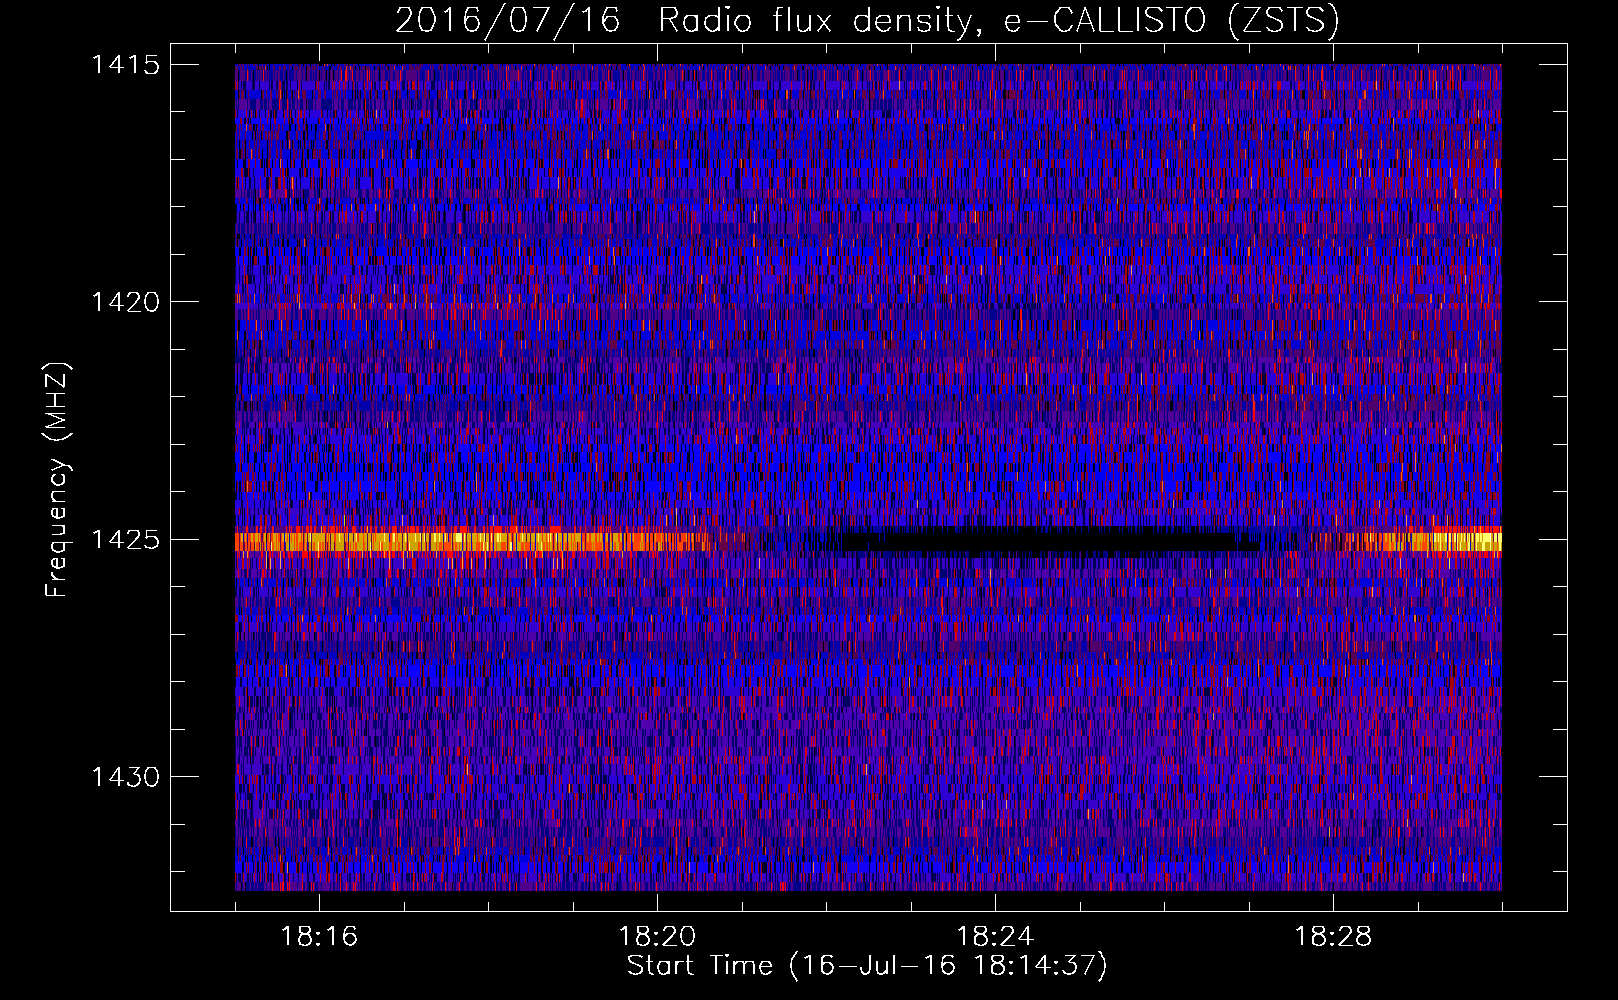Image resolution: width=1618 pixels, height=1000 pixels.
Task: Click the 1430 frequency axis label
Action: 126,777
